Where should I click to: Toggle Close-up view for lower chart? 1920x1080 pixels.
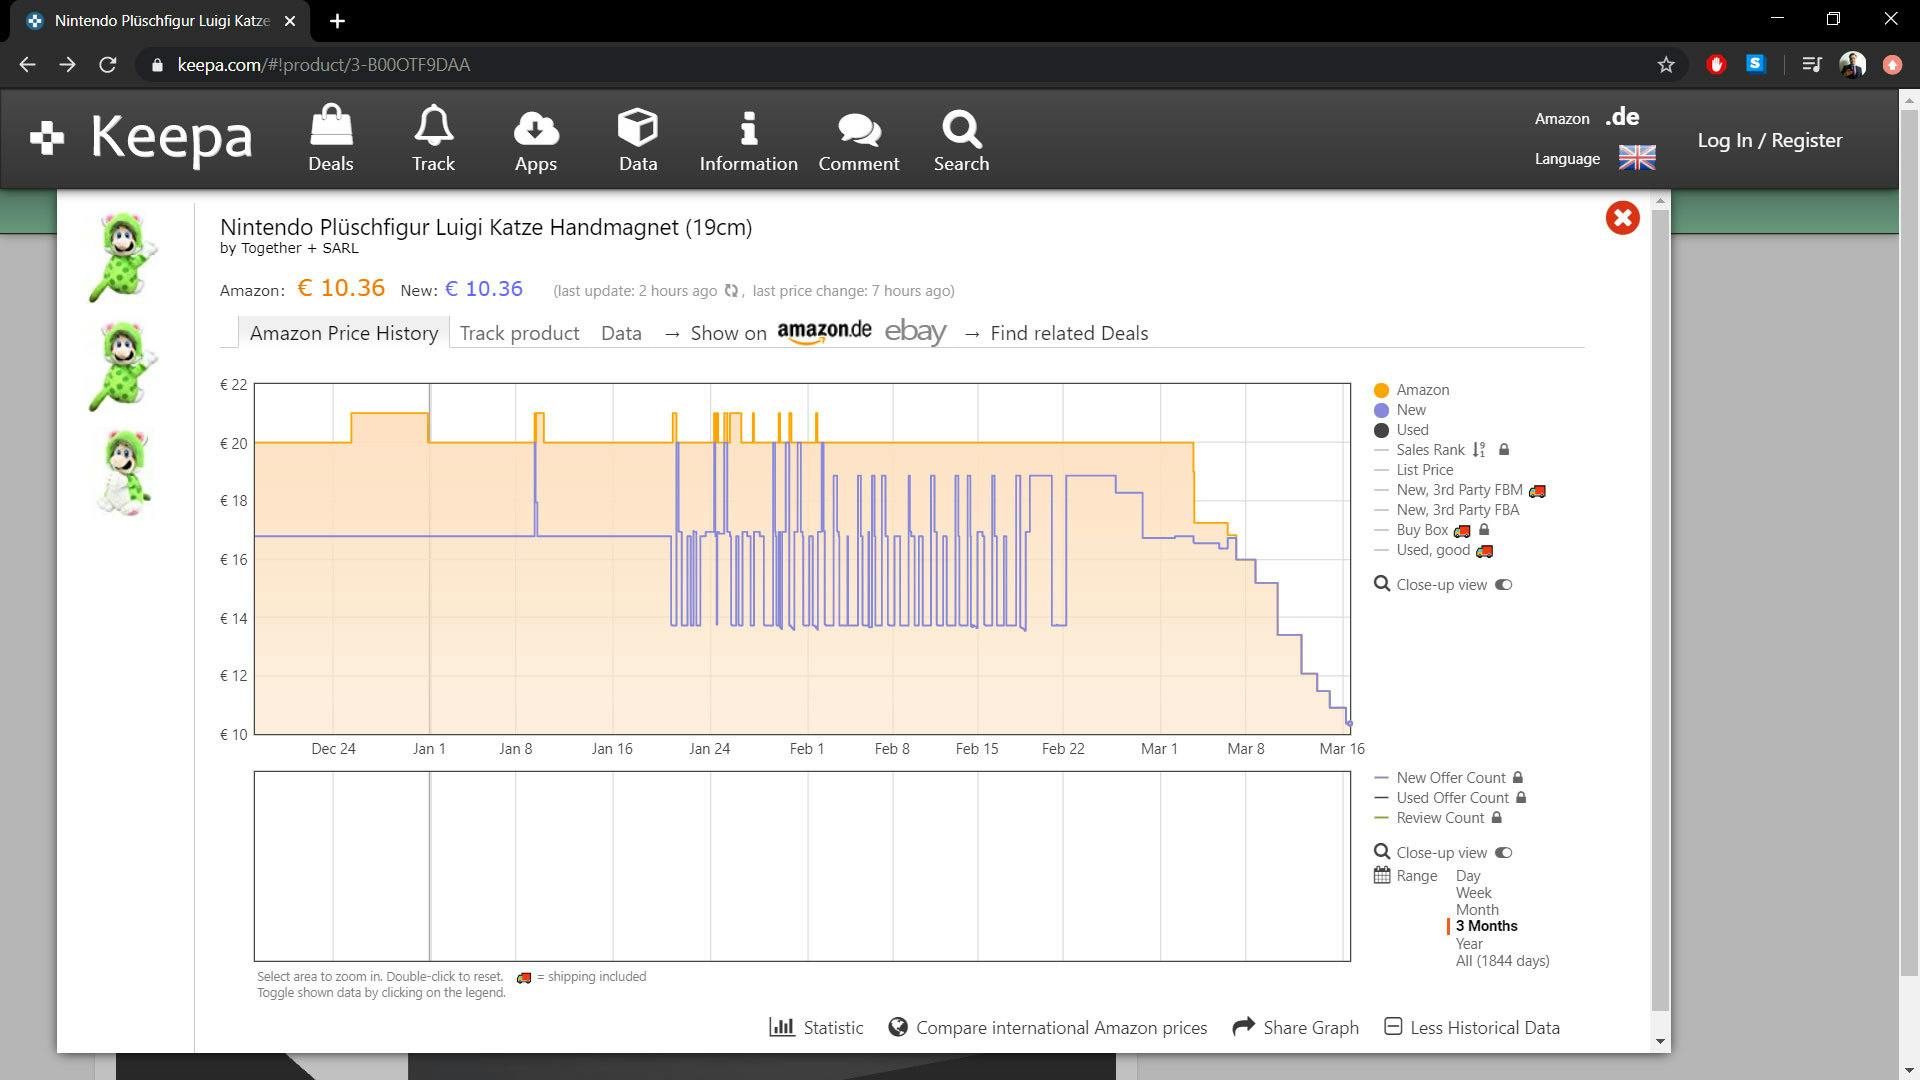click(x=1503, y=853)
